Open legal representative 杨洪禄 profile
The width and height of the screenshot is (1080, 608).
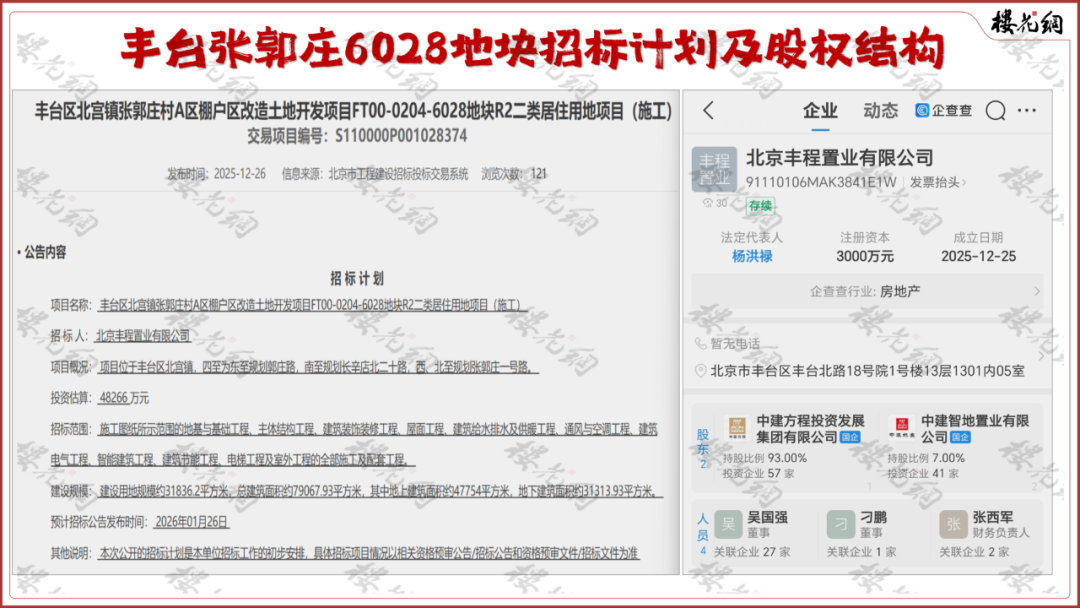tap(752, 256)
